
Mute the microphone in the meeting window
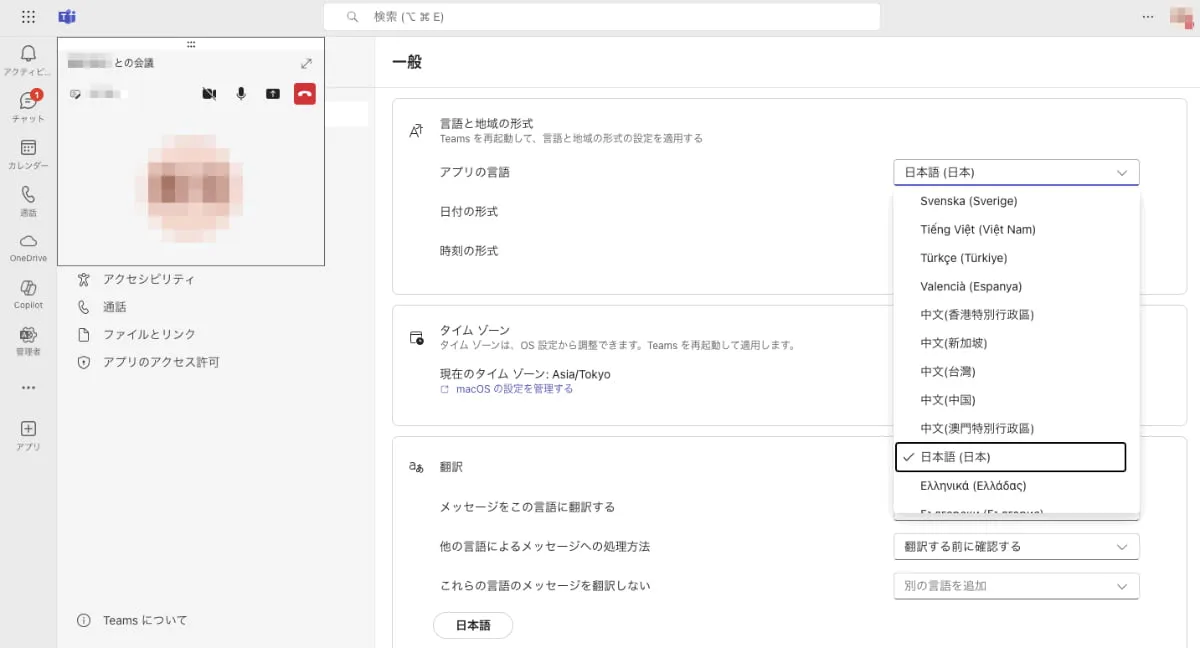click(x=241, y=93)
